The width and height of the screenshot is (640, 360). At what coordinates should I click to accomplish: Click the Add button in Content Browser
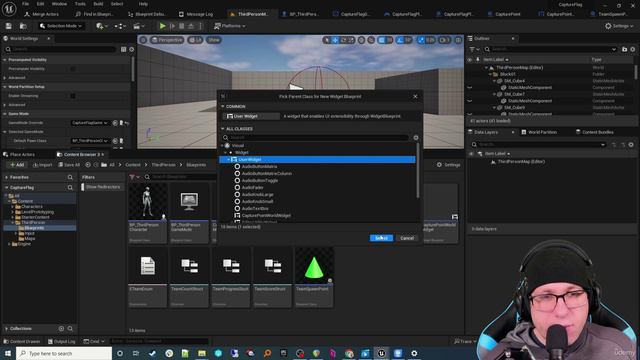17,165
